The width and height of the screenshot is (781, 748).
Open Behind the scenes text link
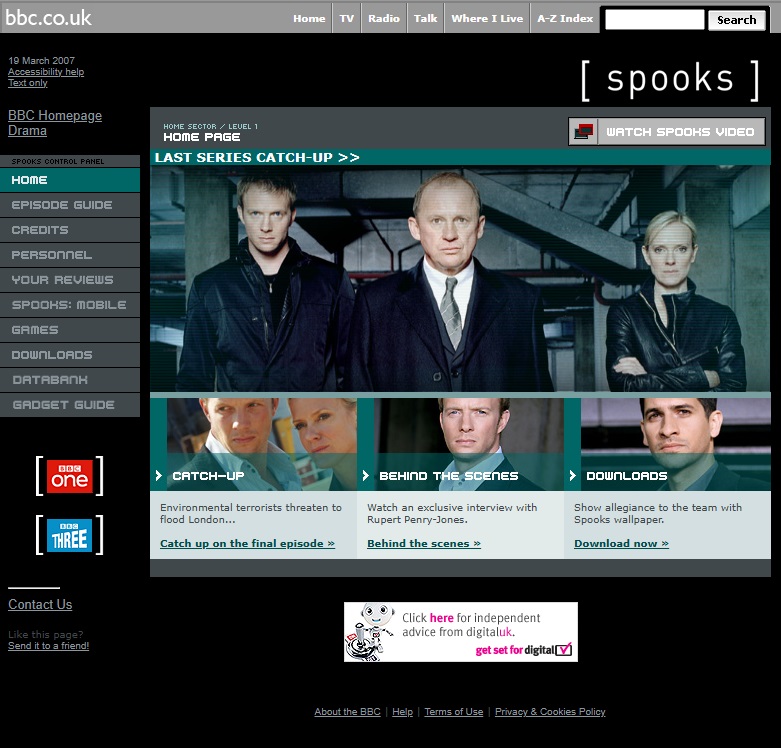click(424, 543)
